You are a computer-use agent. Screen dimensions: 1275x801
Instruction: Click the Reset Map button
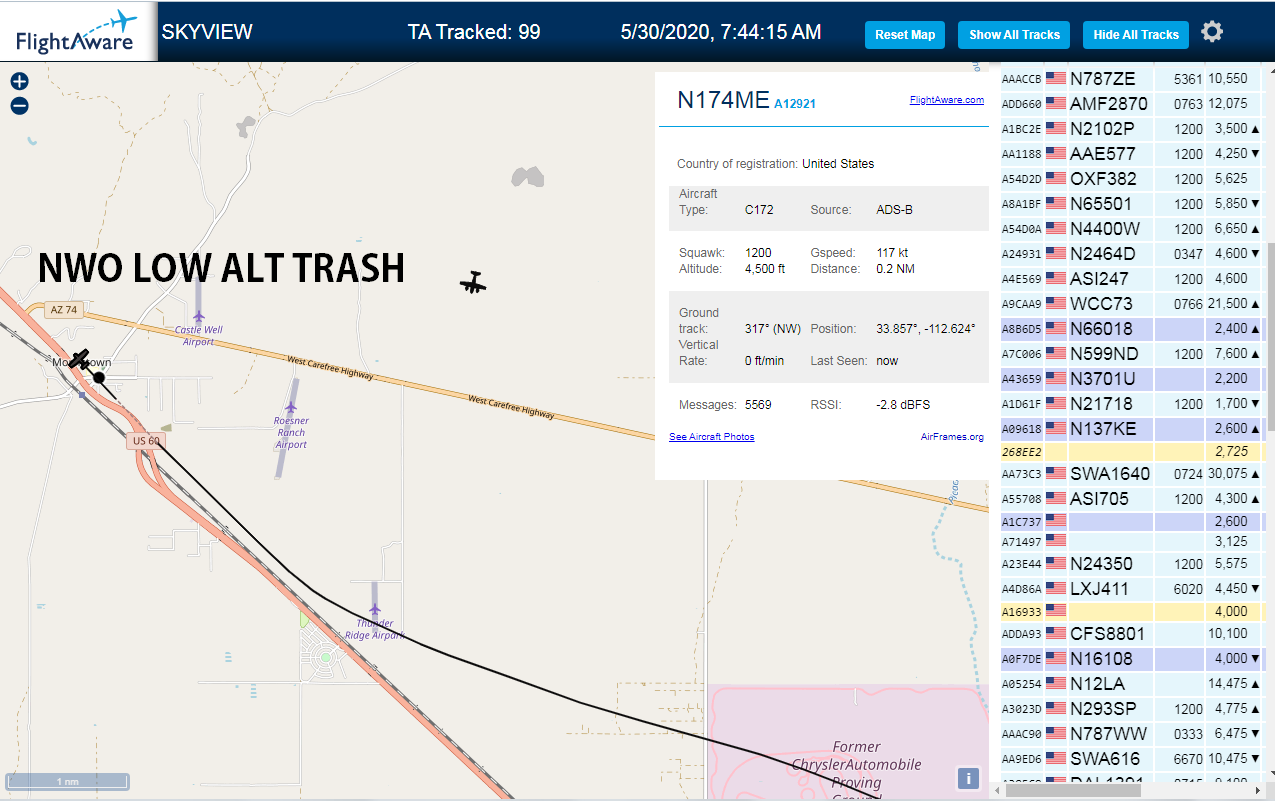905,34
